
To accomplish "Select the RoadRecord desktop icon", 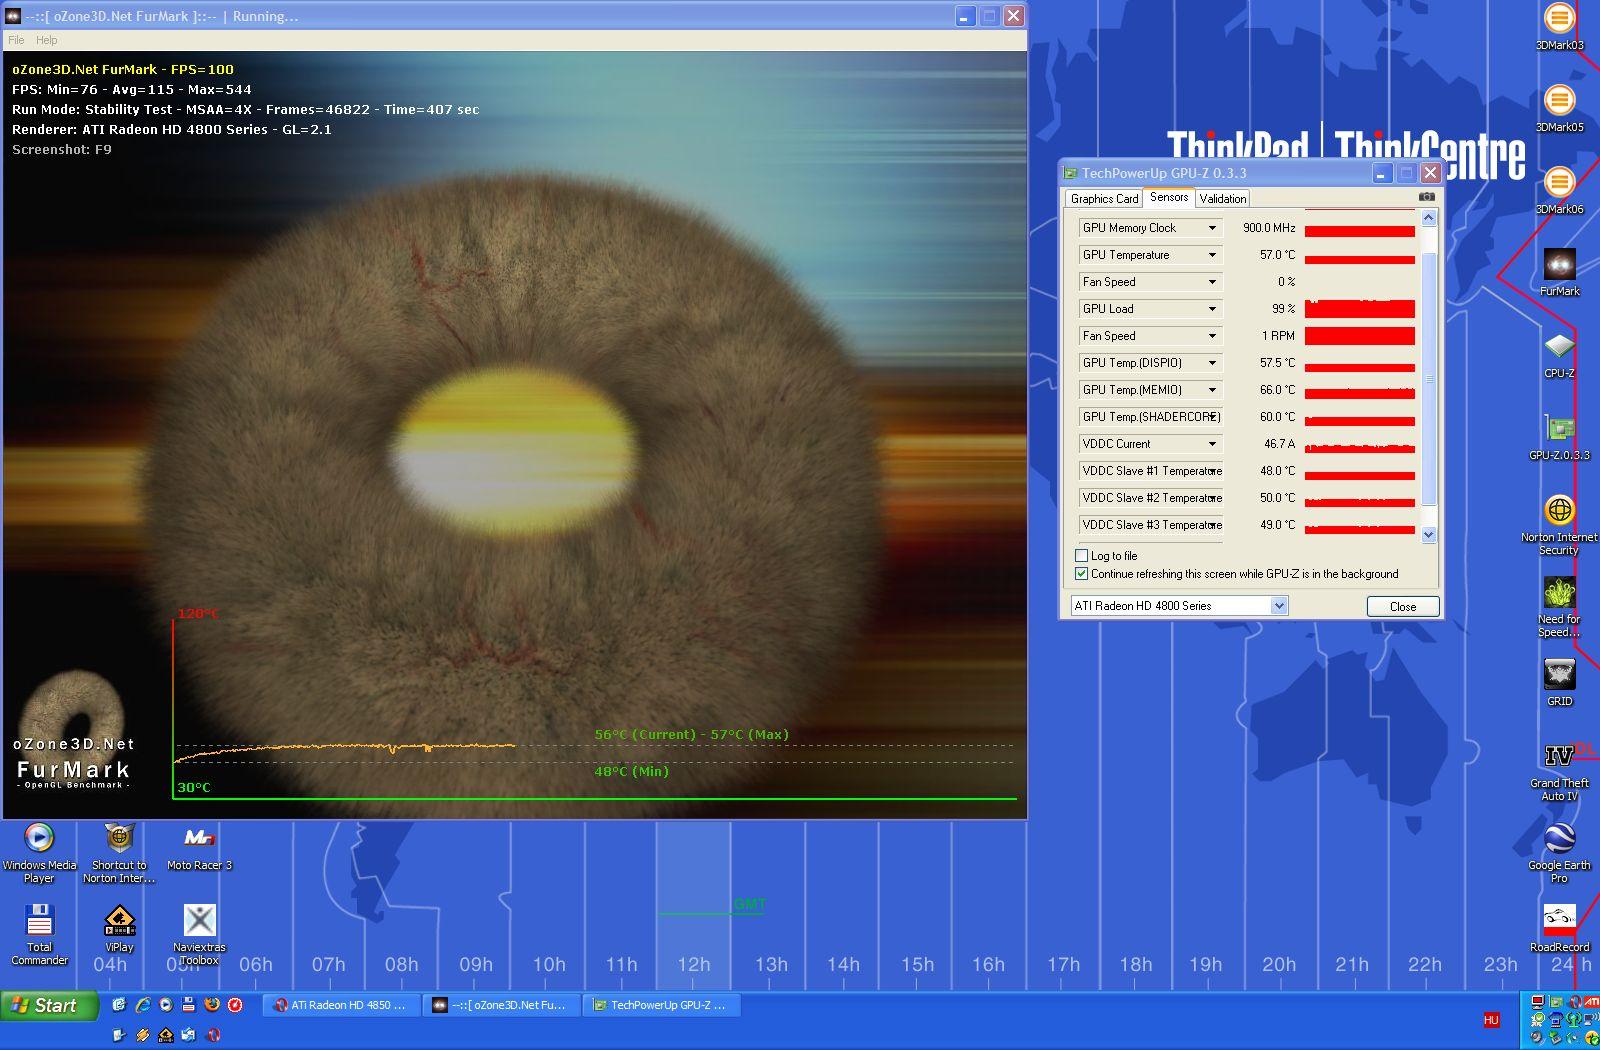I will pyautogui.click(x=1559, y=929).
